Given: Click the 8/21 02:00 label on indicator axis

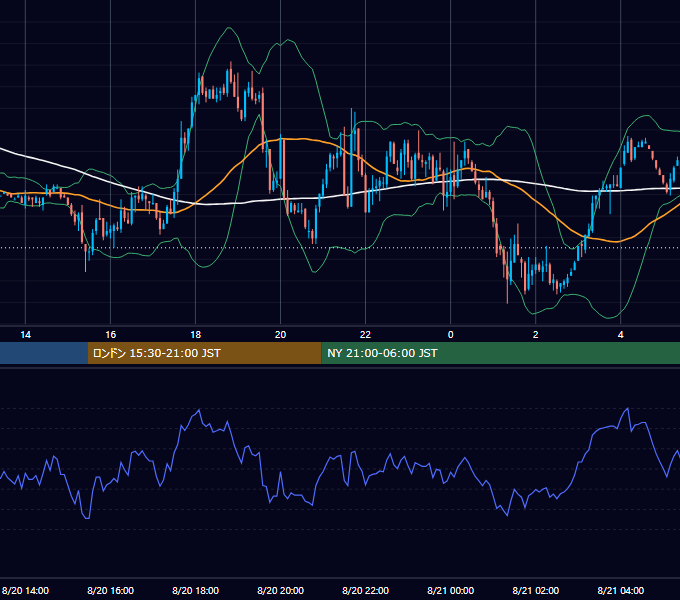Looking at the screenshot, I should pyautogui.click(x=536, y=590).
